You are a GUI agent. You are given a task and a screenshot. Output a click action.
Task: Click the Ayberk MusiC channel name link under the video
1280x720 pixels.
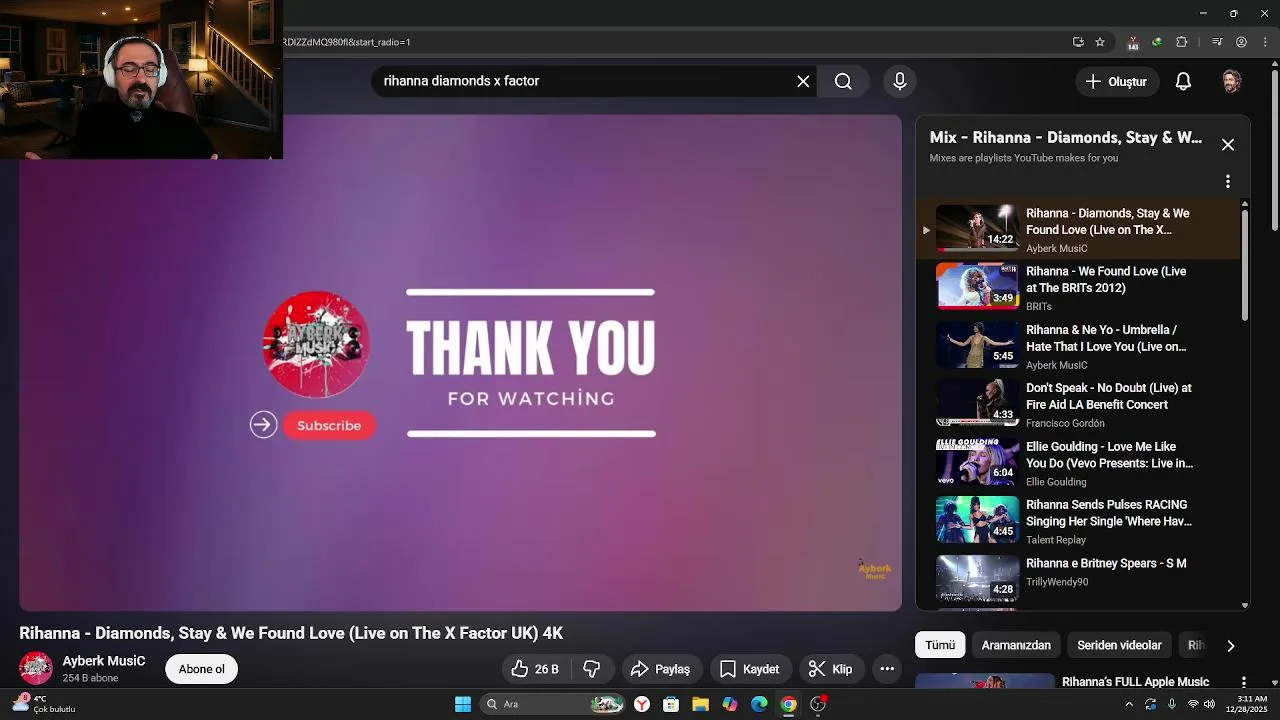tap(104, 661)
